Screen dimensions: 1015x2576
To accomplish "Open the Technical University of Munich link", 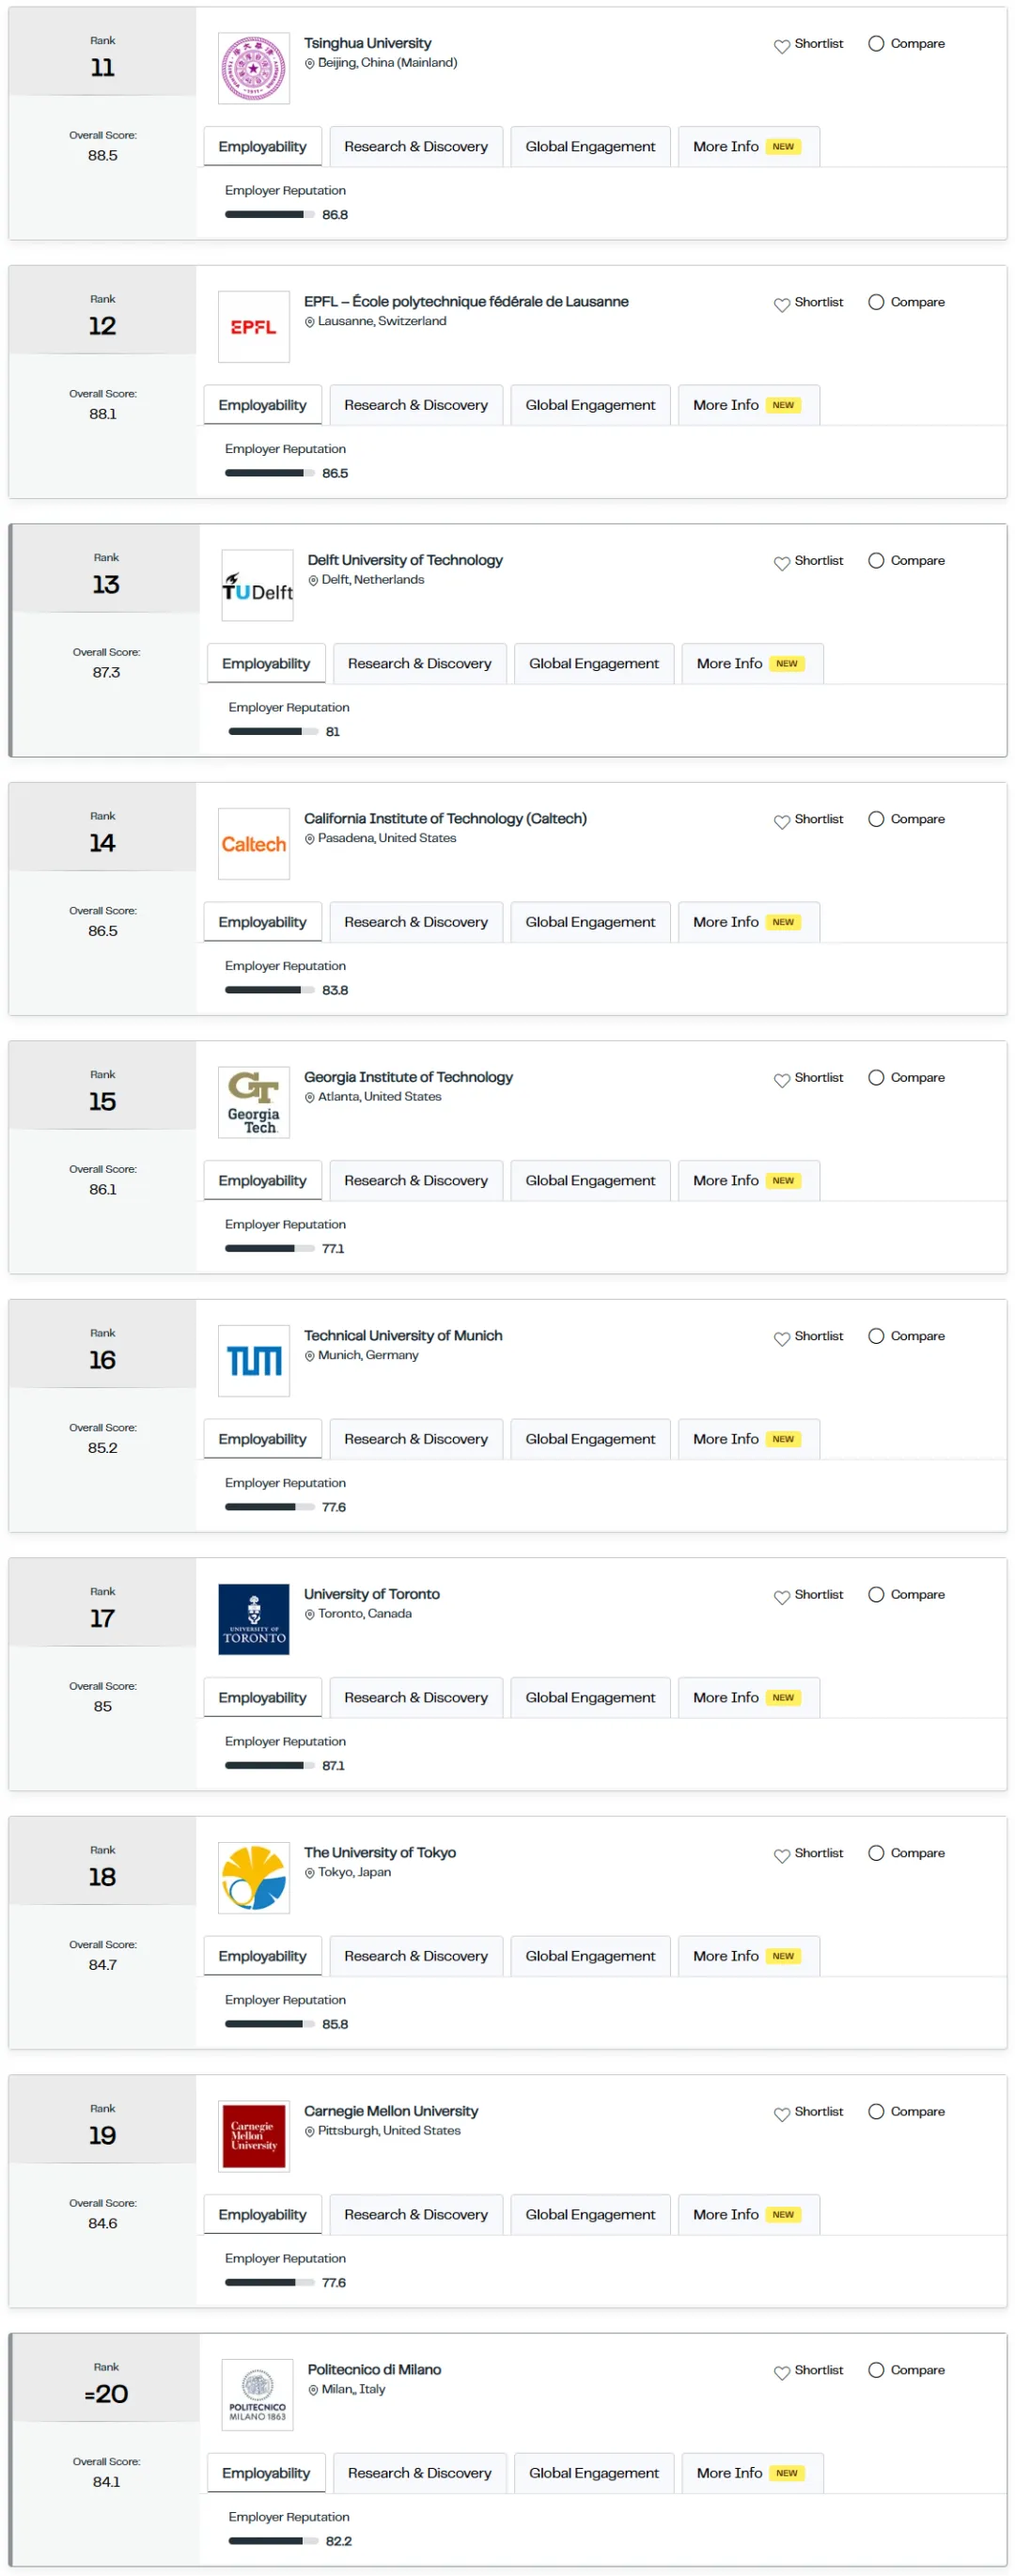I will point(403,1336).
